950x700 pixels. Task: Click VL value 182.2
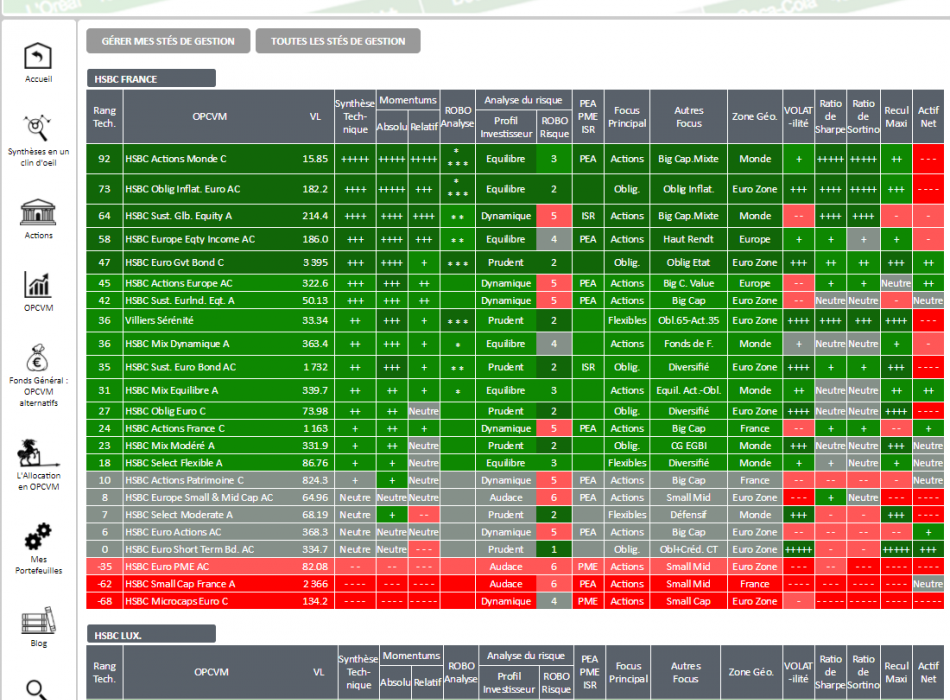(x=315, y=189)
